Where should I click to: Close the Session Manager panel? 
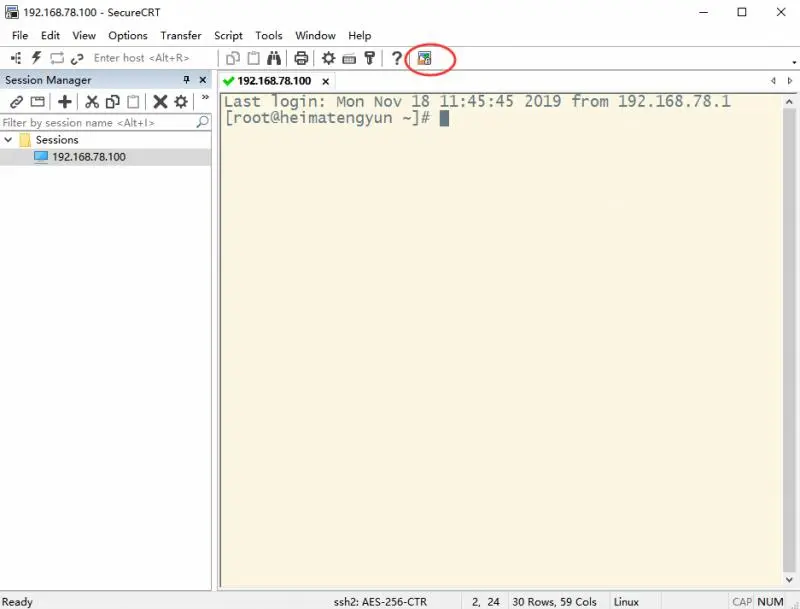pos(203,80)
